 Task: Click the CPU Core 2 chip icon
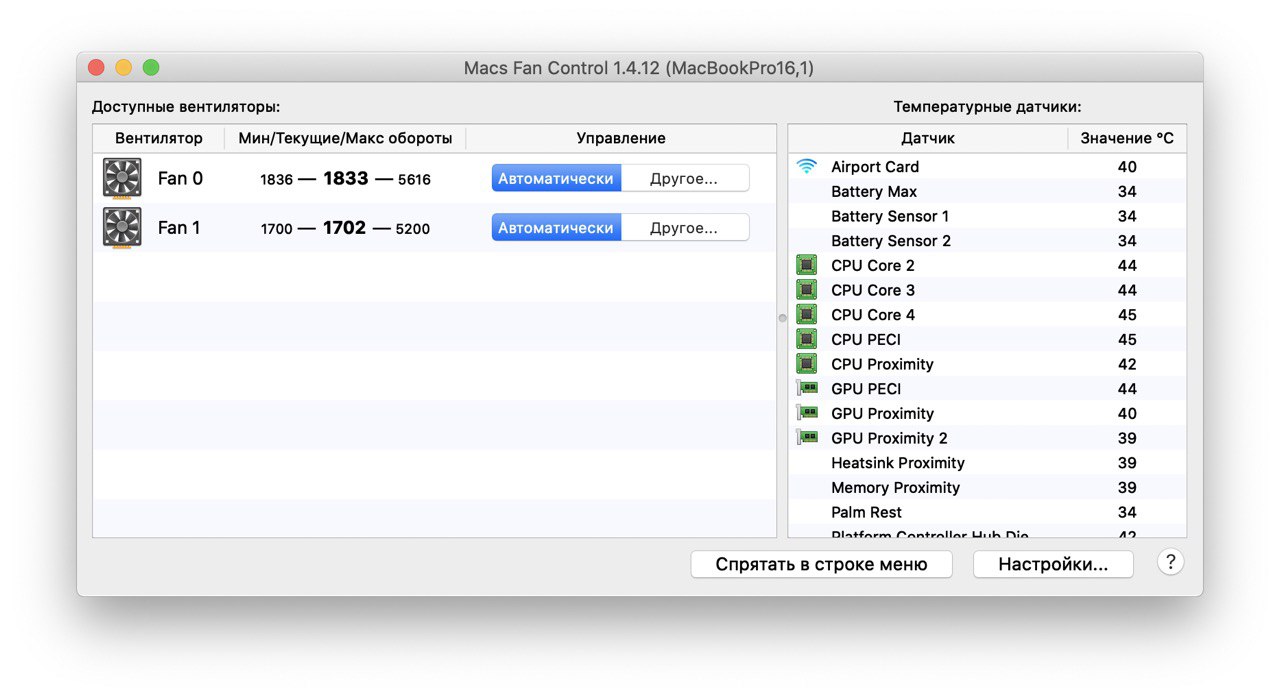pyautogui.click(x=807, y=265)
